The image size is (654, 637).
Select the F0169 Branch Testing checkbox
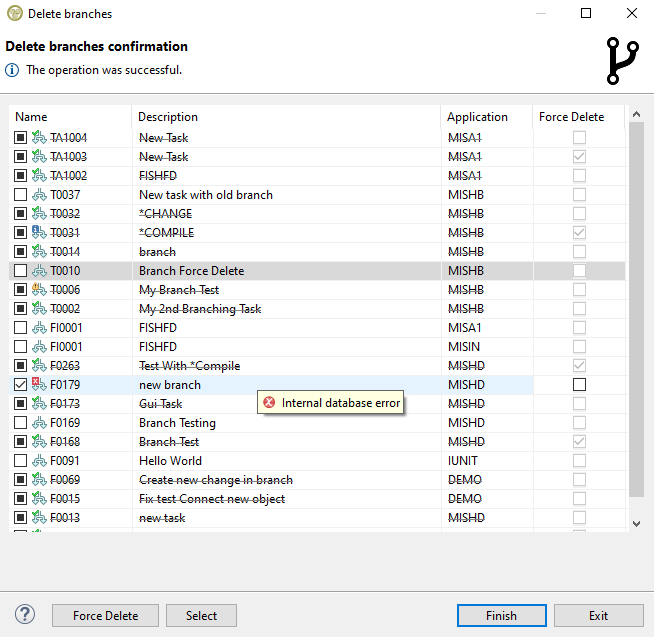(21, 423)
